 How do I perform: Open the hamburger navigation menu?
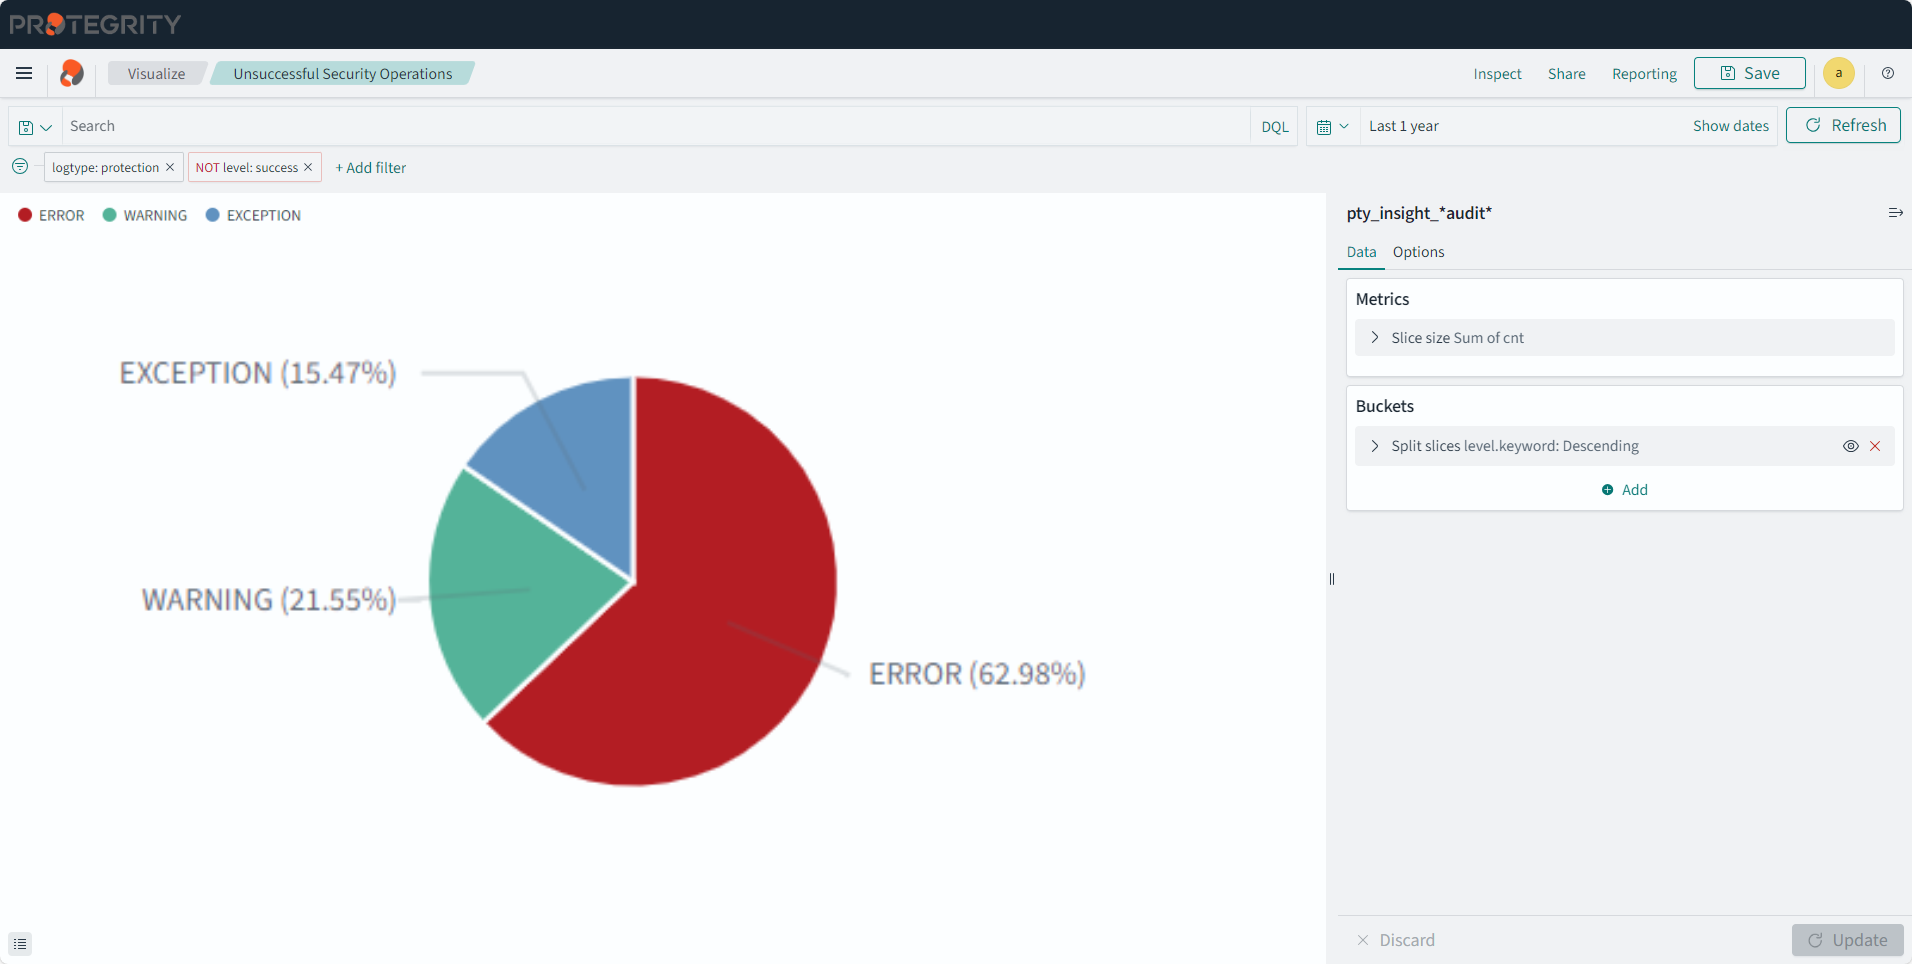tap(24, 73)
